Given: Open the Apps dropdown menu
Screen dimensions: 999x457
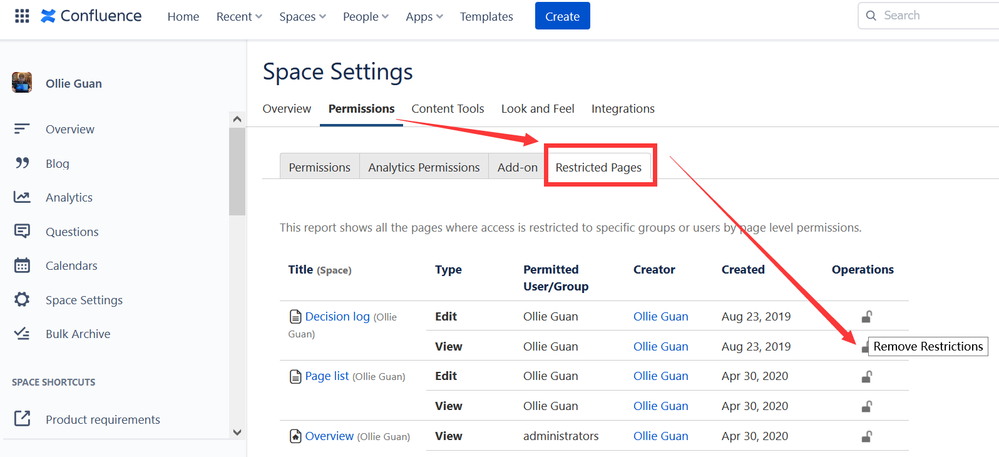Looking at the screenshot, I should (424, 17).
